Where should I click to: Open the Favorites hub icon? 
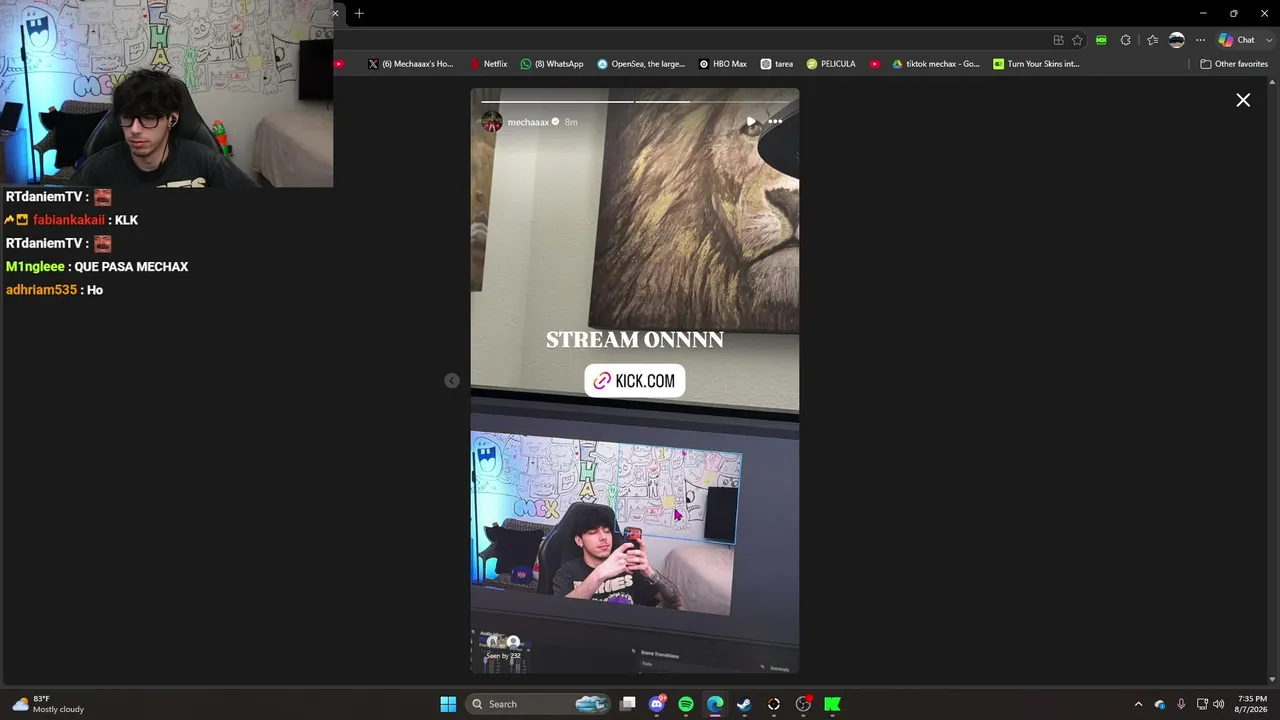1152,40
